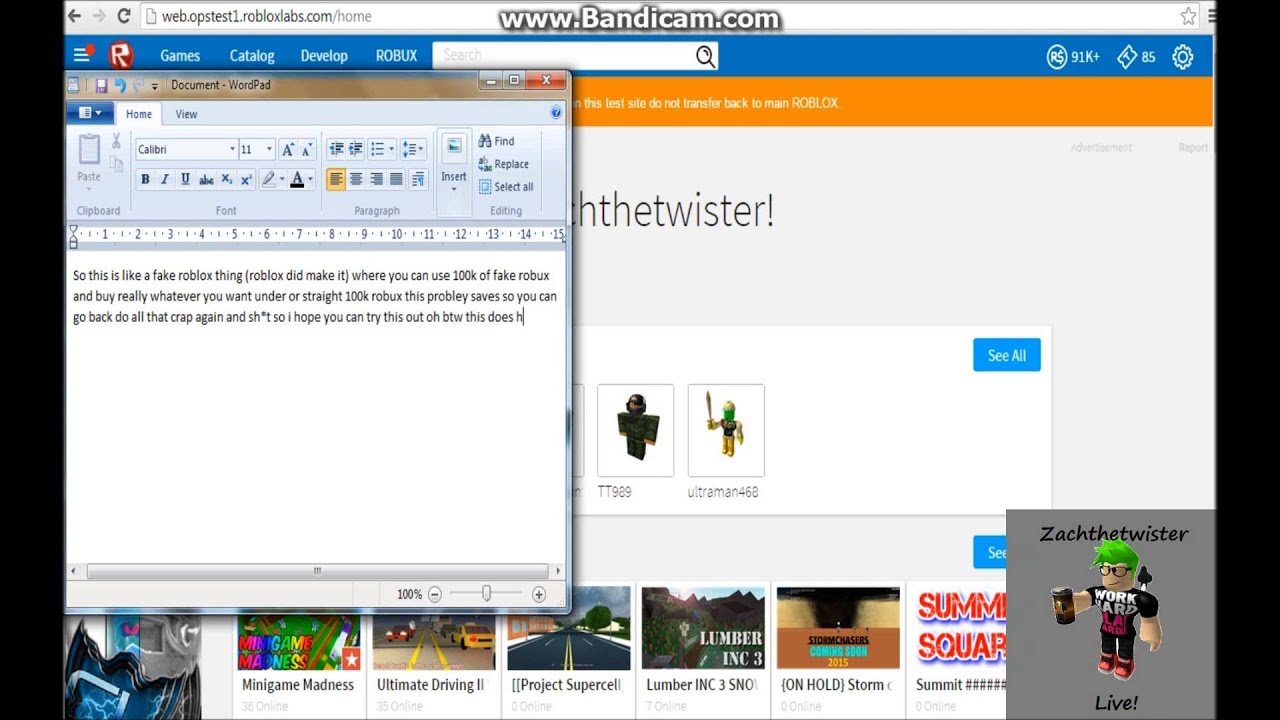Select the Italic formatting icon
Image resolution: width=1280 pixels, height=720 pixels.
click(x=163, y=179)
